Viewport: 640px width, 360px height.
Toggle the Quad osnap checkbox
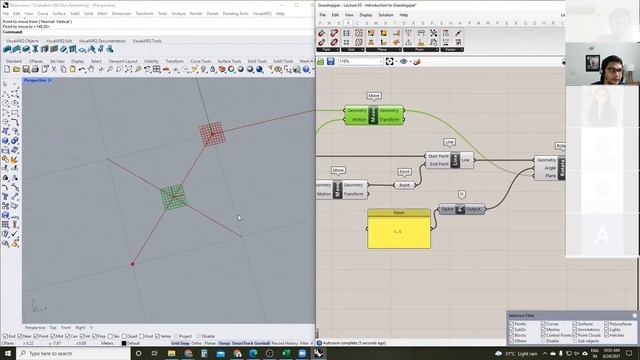(x=124, y=336)
